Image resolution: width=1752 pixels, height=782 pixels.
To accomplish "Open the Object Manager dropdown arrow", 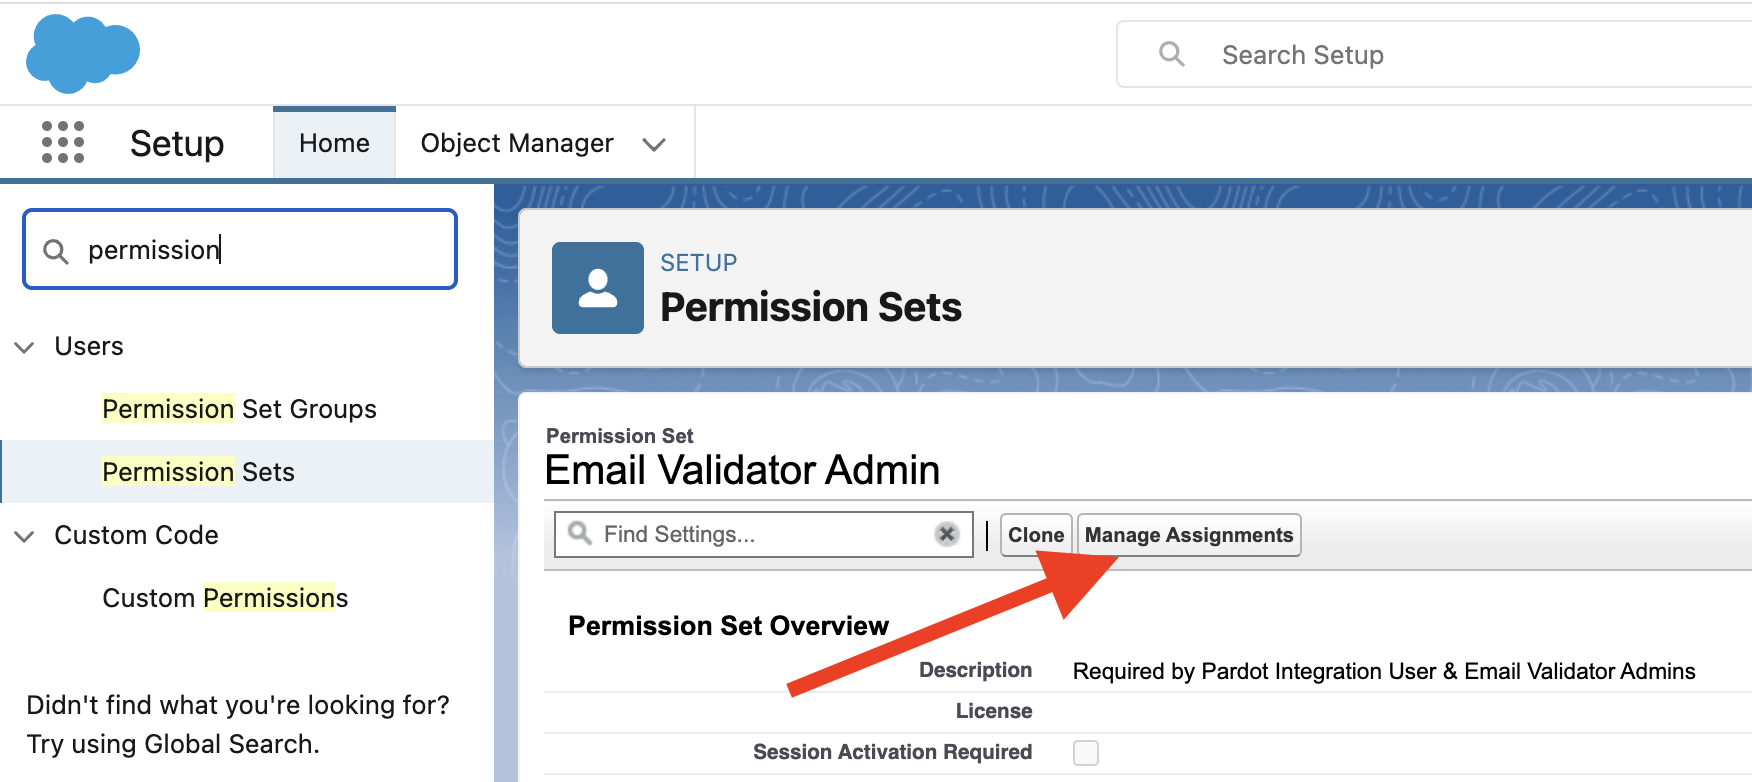I will click(x=655, y=143).
